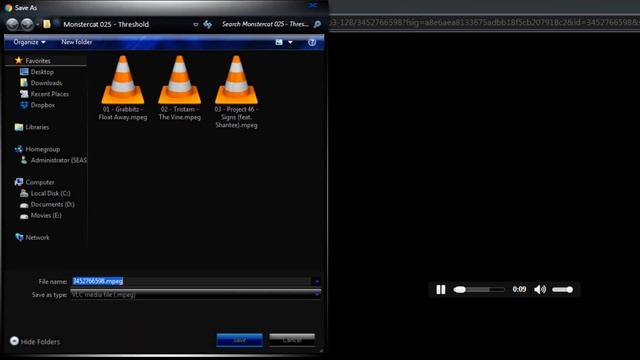The height and width of the screenshot is (360, 640).
Task: Expand the address bar history dropdown
Action: point(196,24)
